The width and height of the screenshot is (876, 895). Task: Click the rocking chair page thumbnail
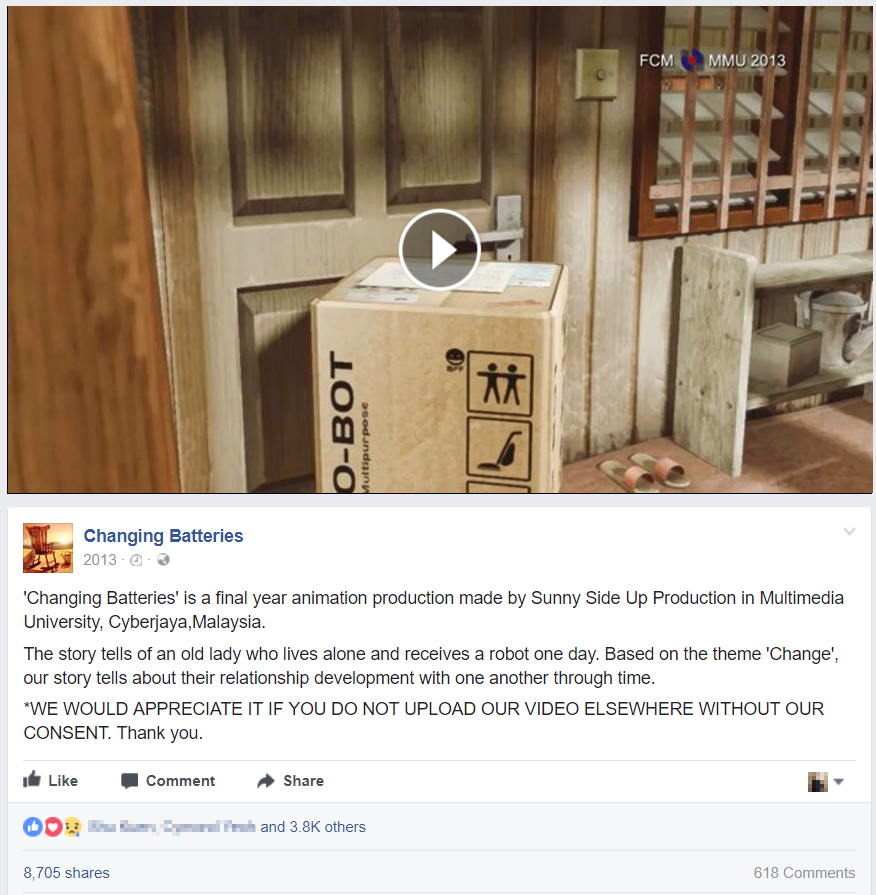[x=48, y=548]
